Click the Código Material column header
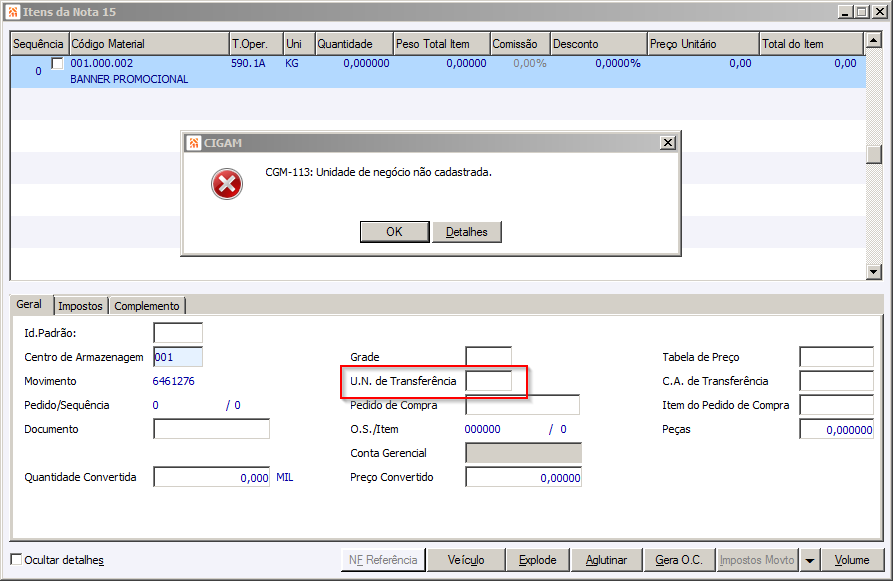Screen dimensions: 893x581 149,44
